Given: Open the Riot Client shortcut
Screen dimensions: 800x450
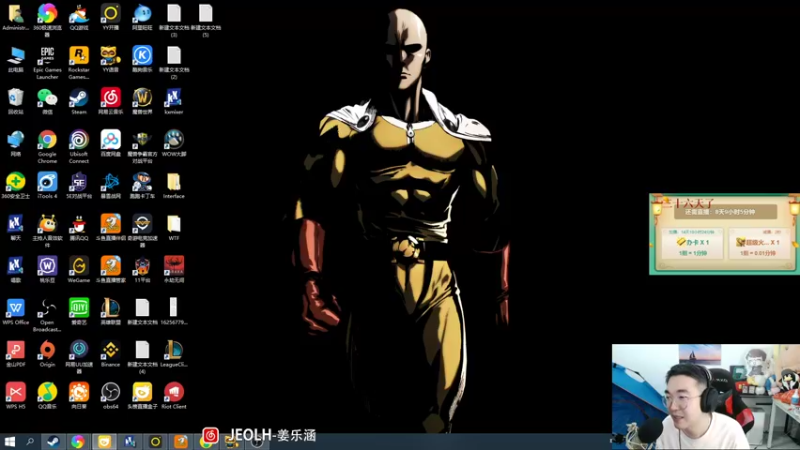Looking at the screenshot, I should click(174, 396).
